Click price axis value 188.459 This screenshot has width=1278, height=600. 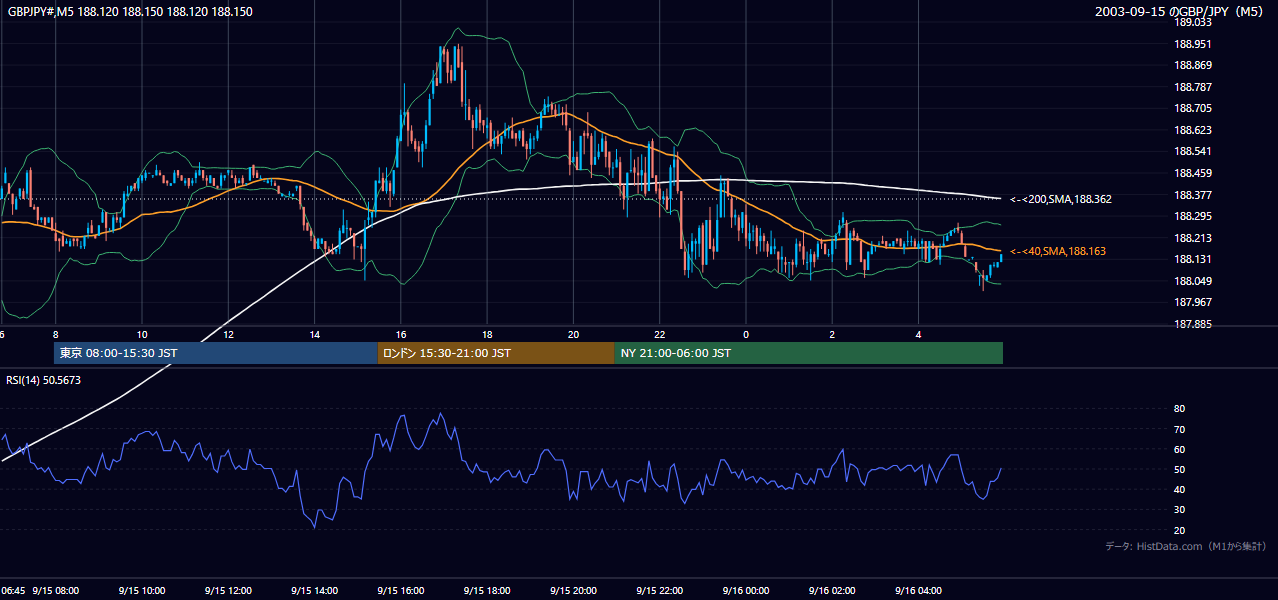tap(1192, 173)
